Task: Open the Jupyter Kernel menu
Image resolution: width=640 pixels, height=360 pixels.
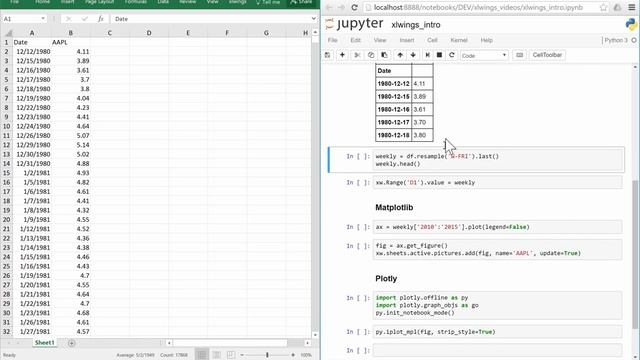Action: point(459,40)
